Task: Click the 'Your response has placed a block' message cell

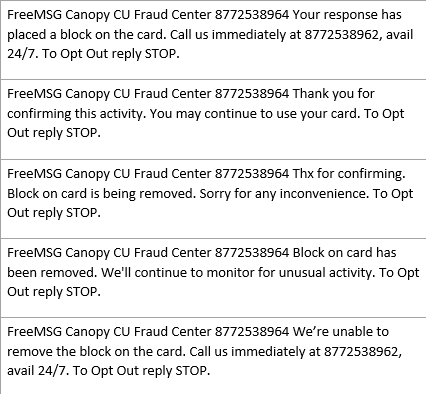Action: 213,40
